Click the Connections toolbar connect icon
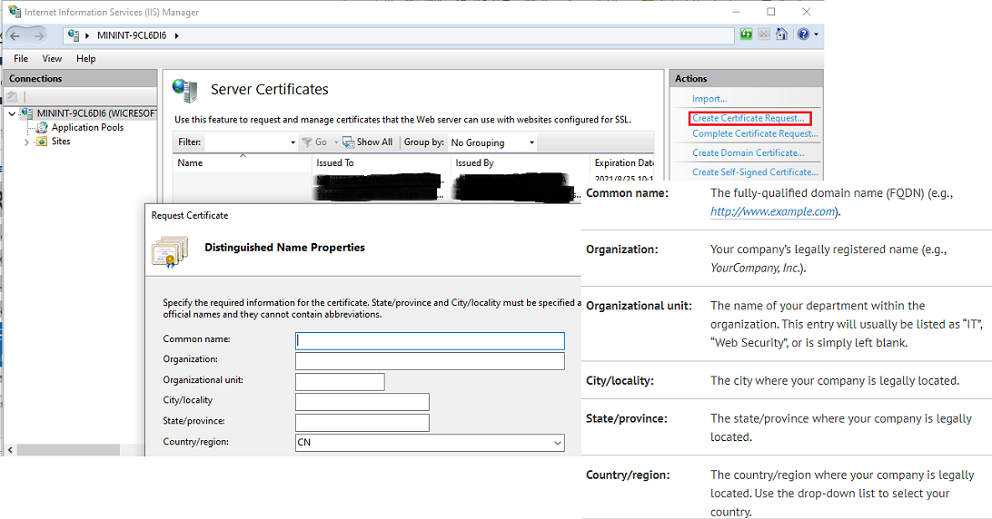Screen dimensions: 992x519 pyautogui.click(x=12, y=96)
